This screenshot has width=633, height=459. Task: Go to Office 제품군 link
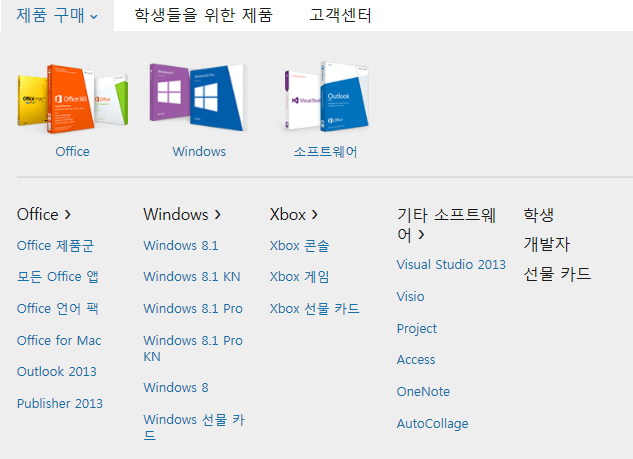pos(55,245)
